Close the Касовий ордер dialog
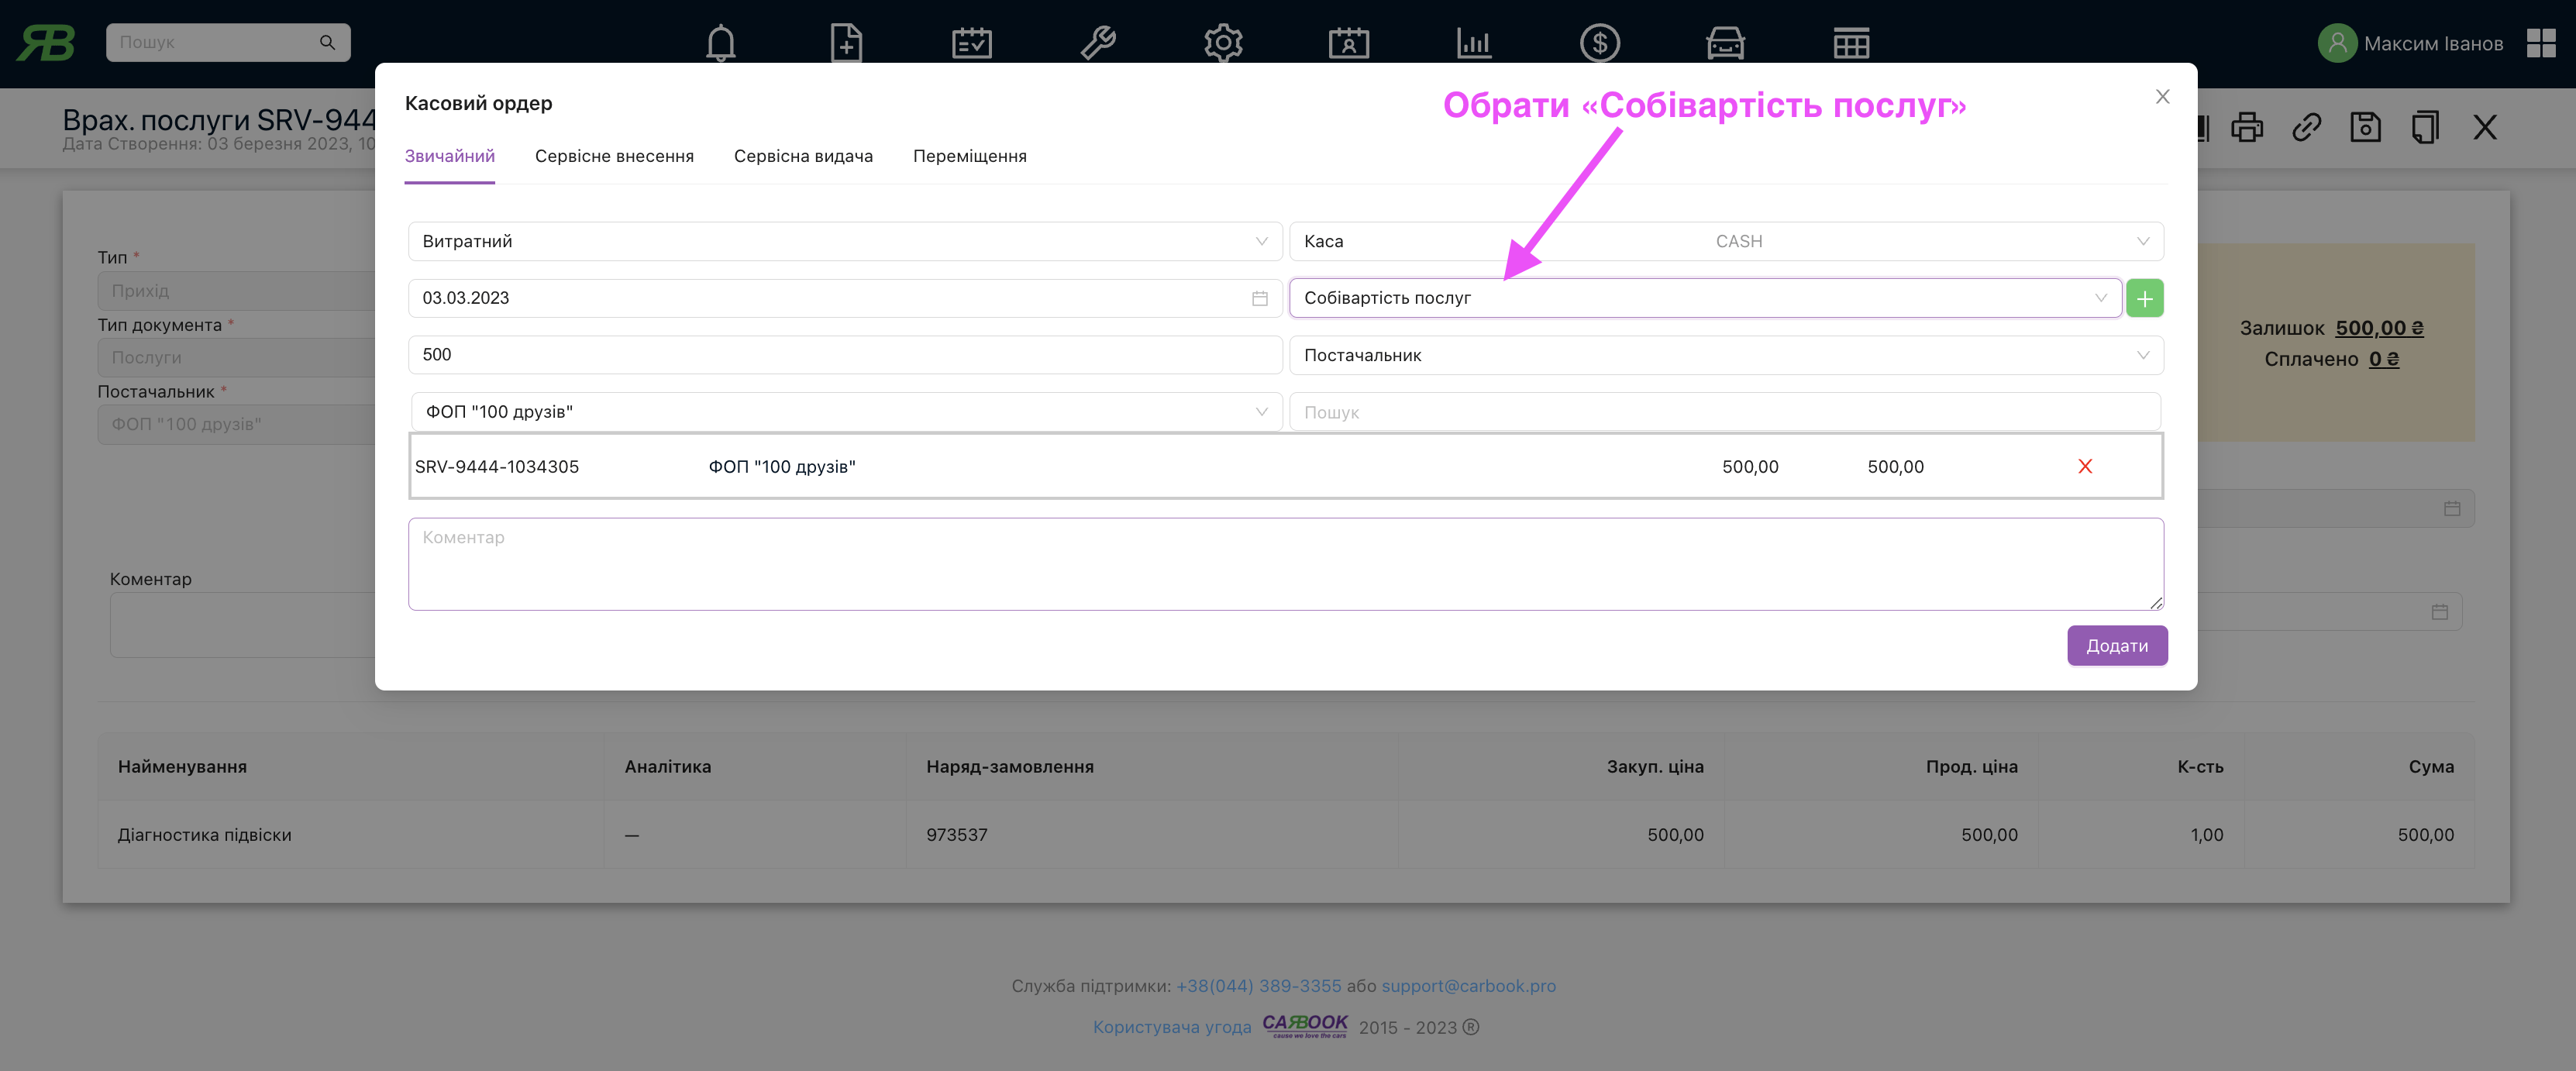The height and width of the screenshot is (1071, 2576). point(2162,97)
